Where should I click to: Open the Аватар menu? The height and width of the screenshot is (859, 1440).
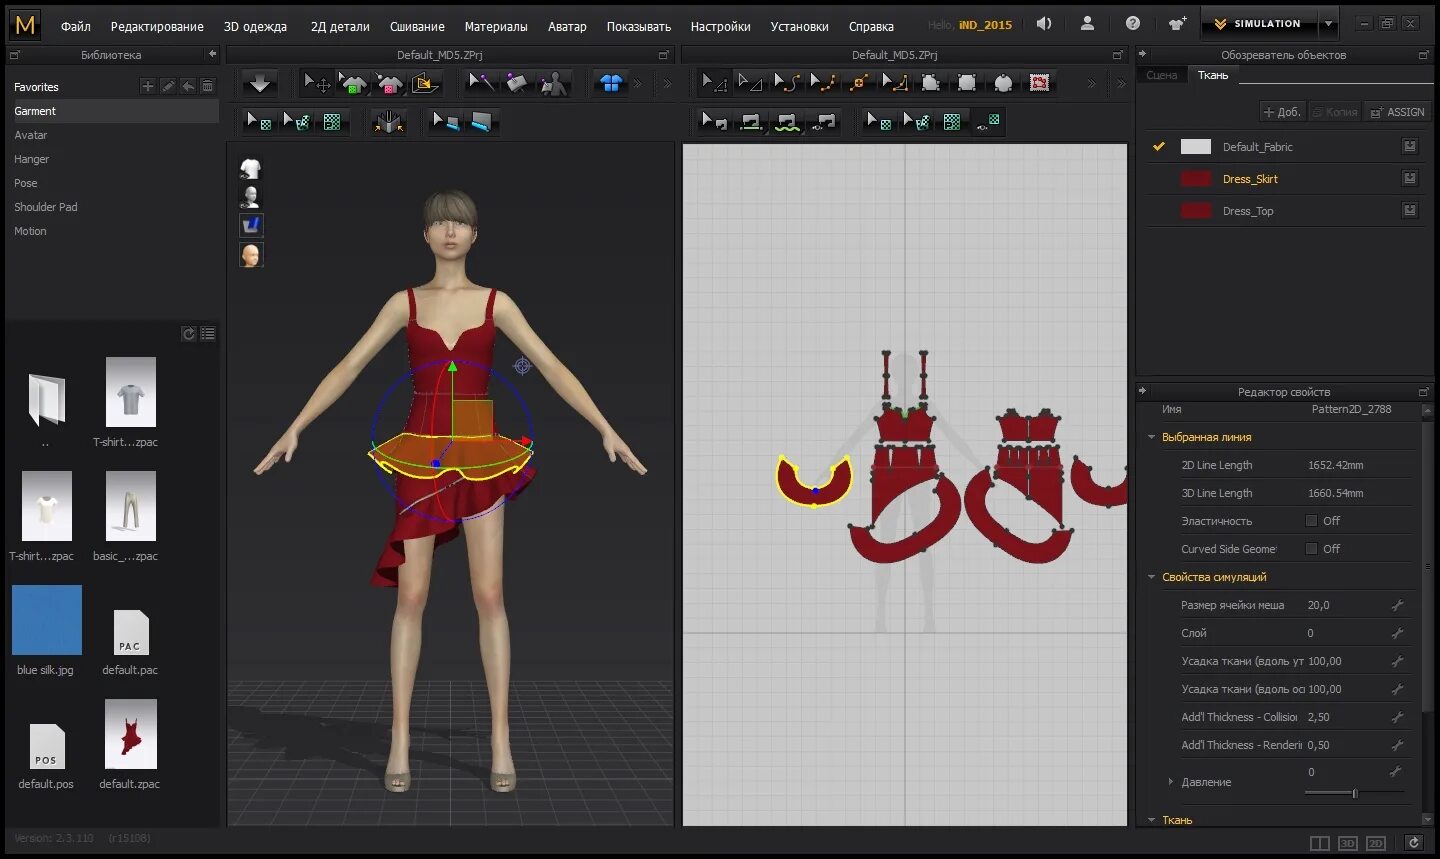pyautogui.click(x=567, y=27)
